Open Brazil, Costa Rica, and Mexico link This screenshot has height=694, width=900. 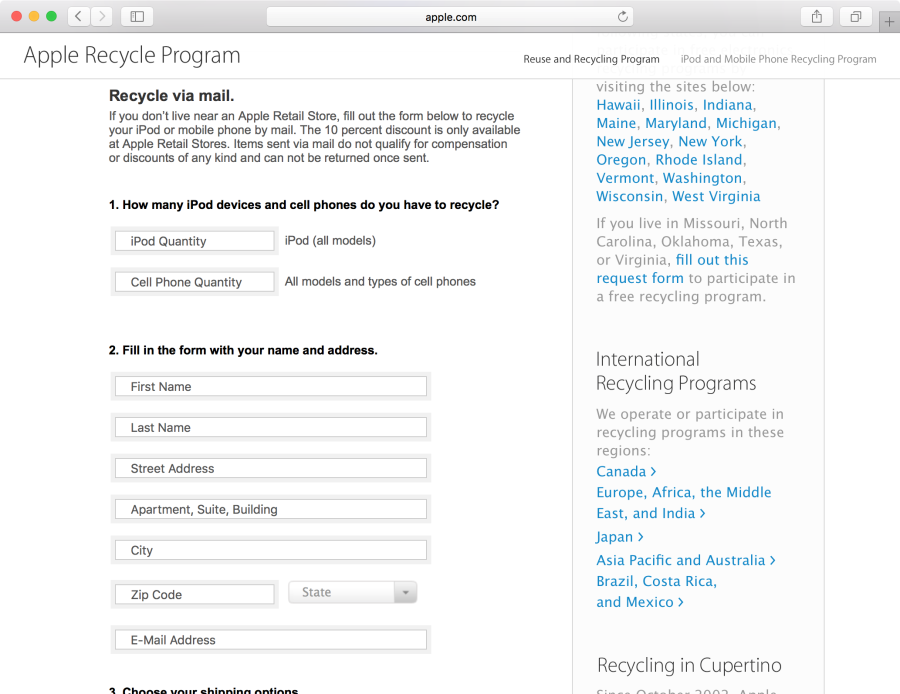click(656, 591)
